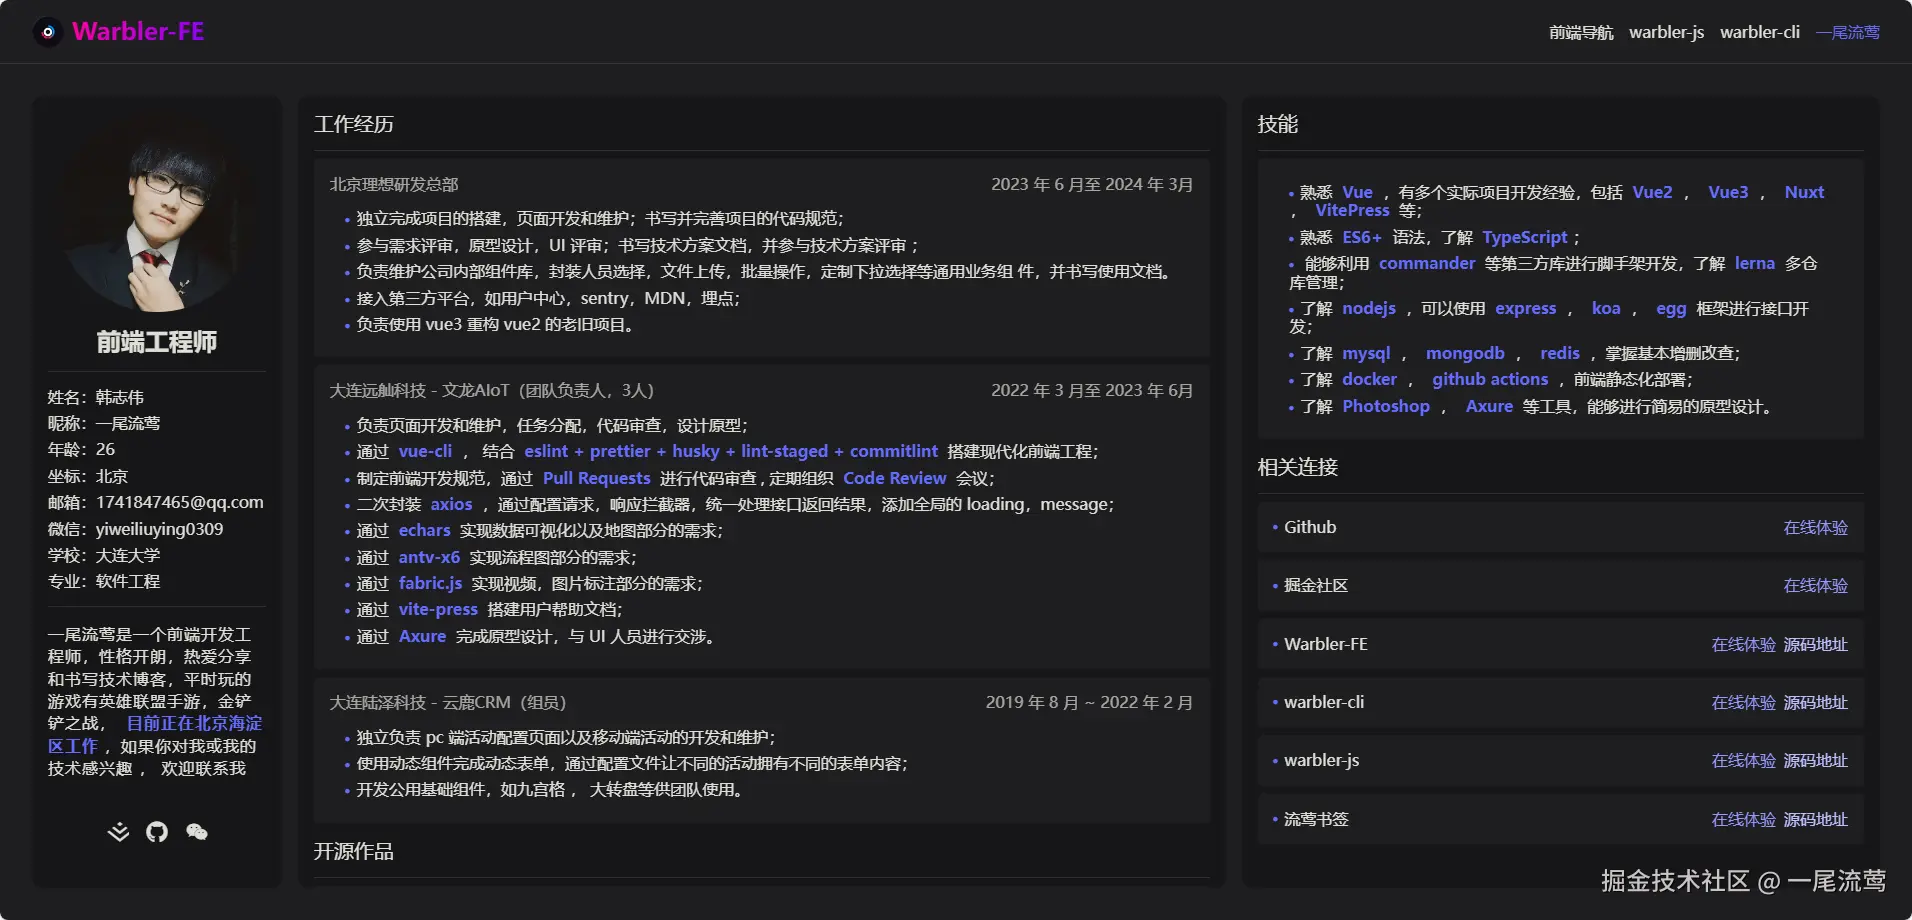Open the Pull Requests link
This screenshot has height=920, width=1912.
tap(597, 478)
